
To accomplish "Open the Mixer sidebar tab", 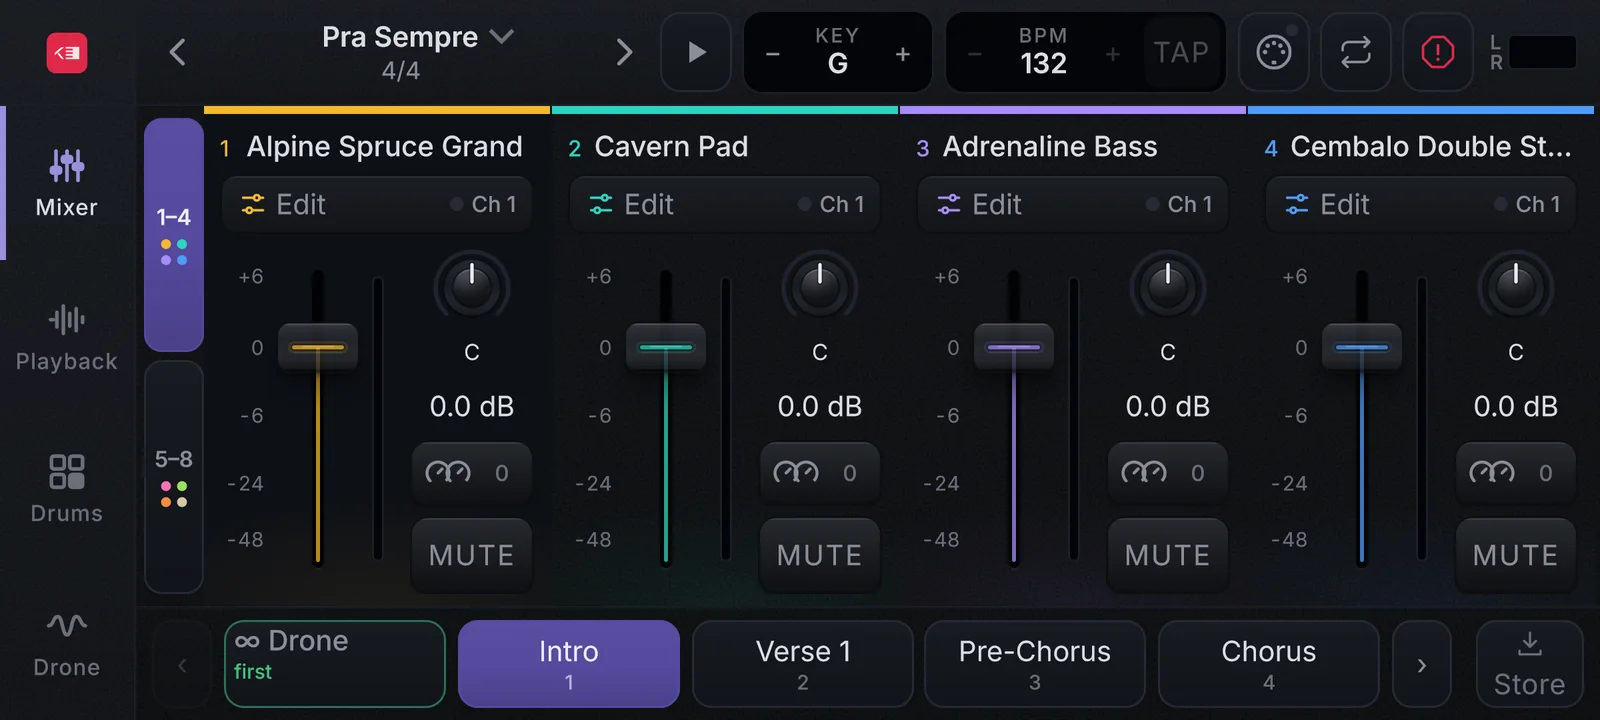I will pyautogui.click(x=67, y=183).
